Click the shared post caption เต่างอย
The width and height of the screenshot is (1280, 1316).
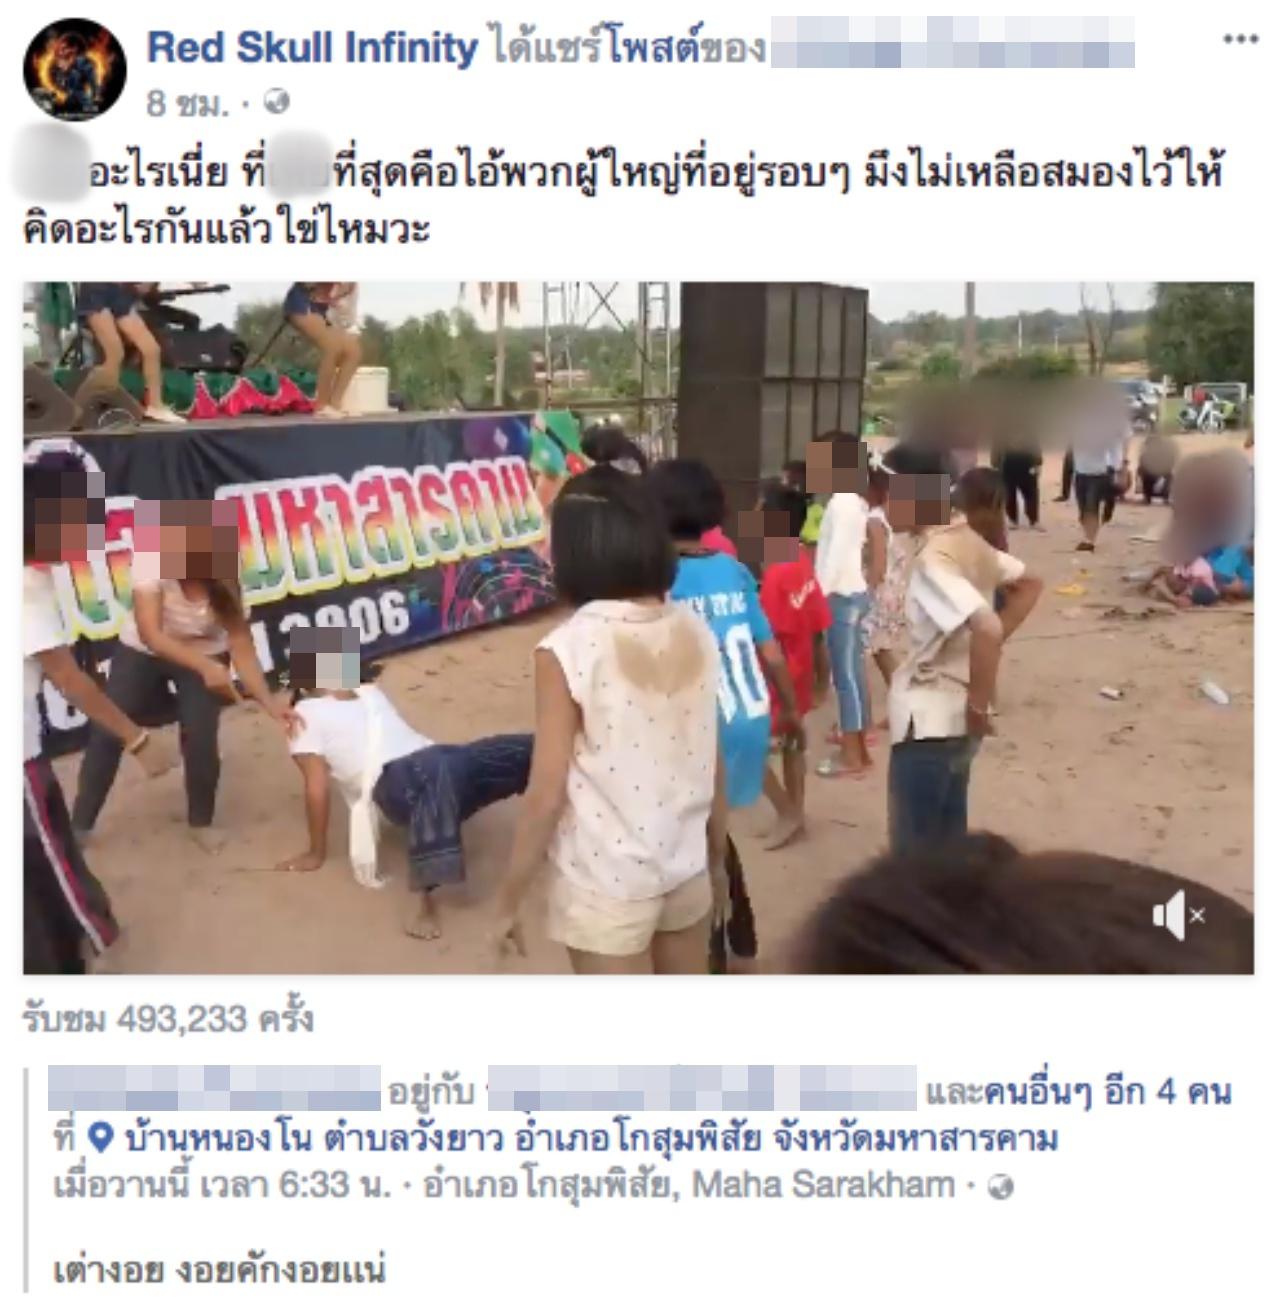click(219, 1271)
